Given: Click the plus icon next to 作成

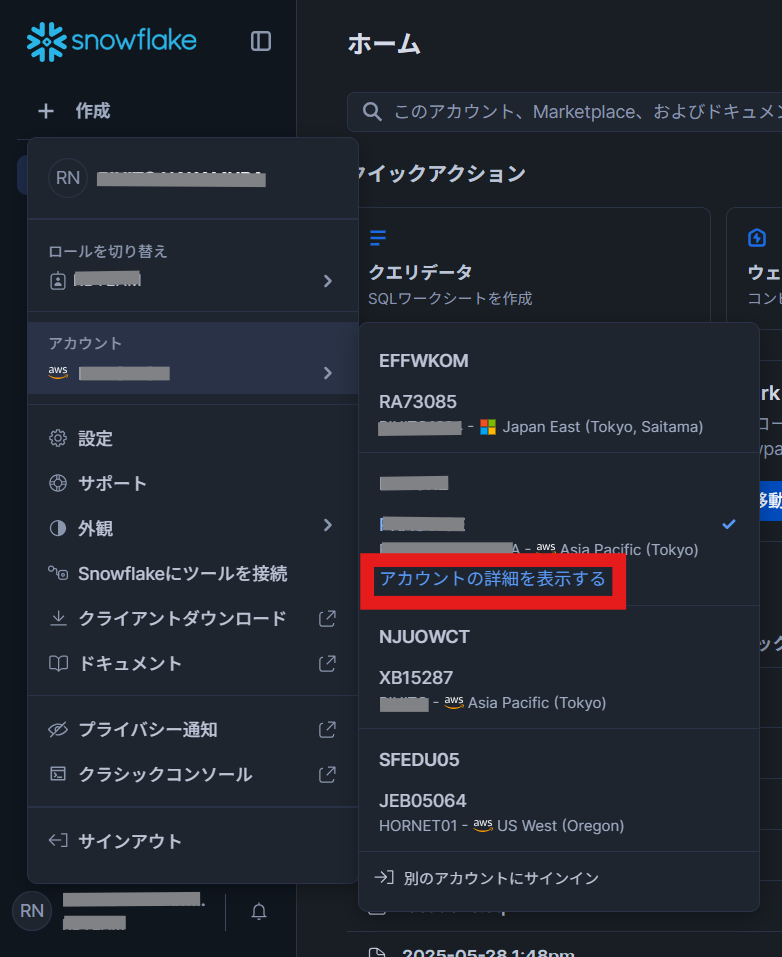Looking at the screenshot, I should pos(46,111).
